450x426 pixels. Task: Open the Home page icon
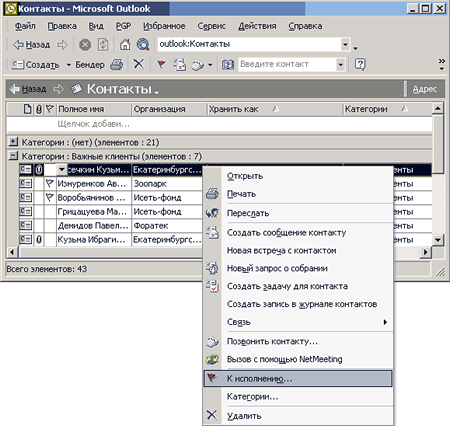pos(125,45)
